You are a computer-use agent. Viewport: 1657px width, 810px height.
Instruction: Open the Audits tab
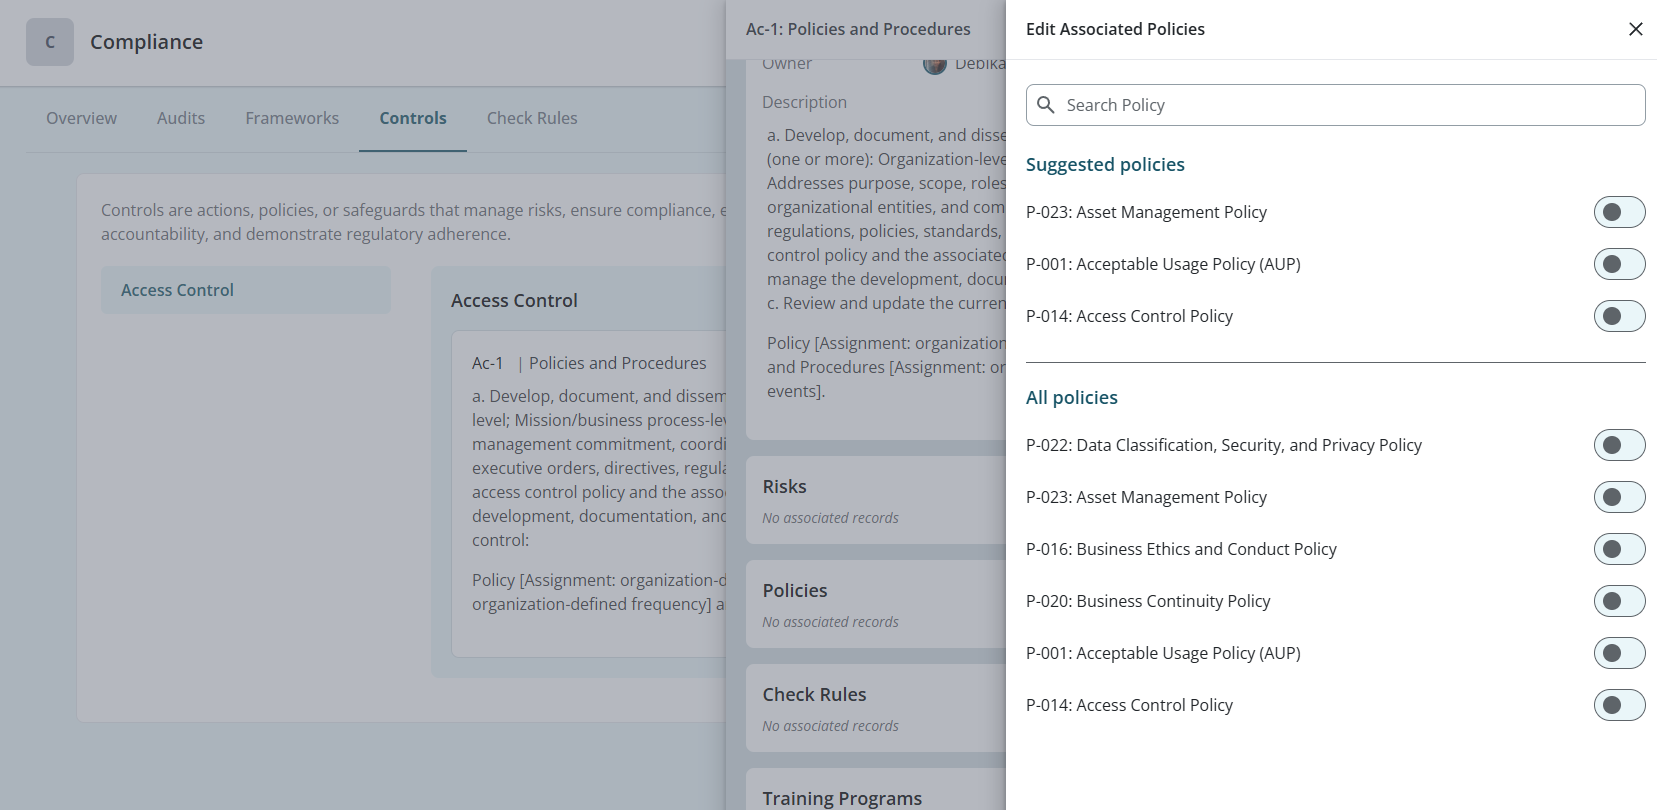pos(180,118)
